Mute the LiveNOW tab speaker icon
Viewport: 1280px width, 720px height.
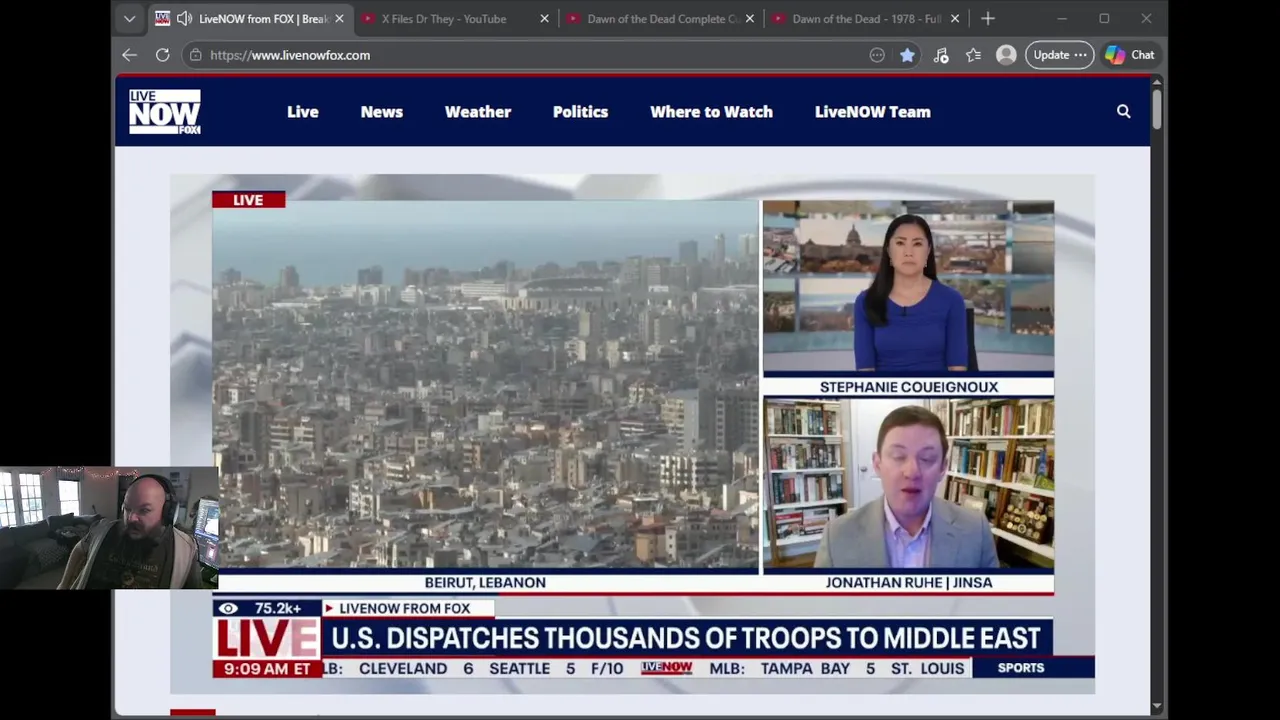(x=184, y=19)
